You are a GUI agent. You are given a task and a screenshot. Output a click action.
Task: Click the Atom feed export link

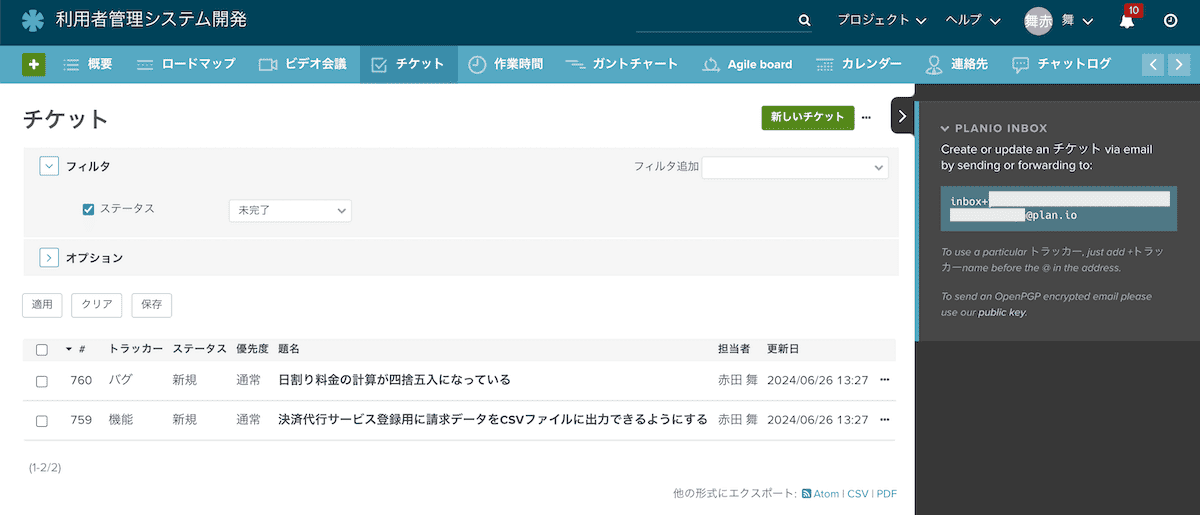click(x=820, y=494)
